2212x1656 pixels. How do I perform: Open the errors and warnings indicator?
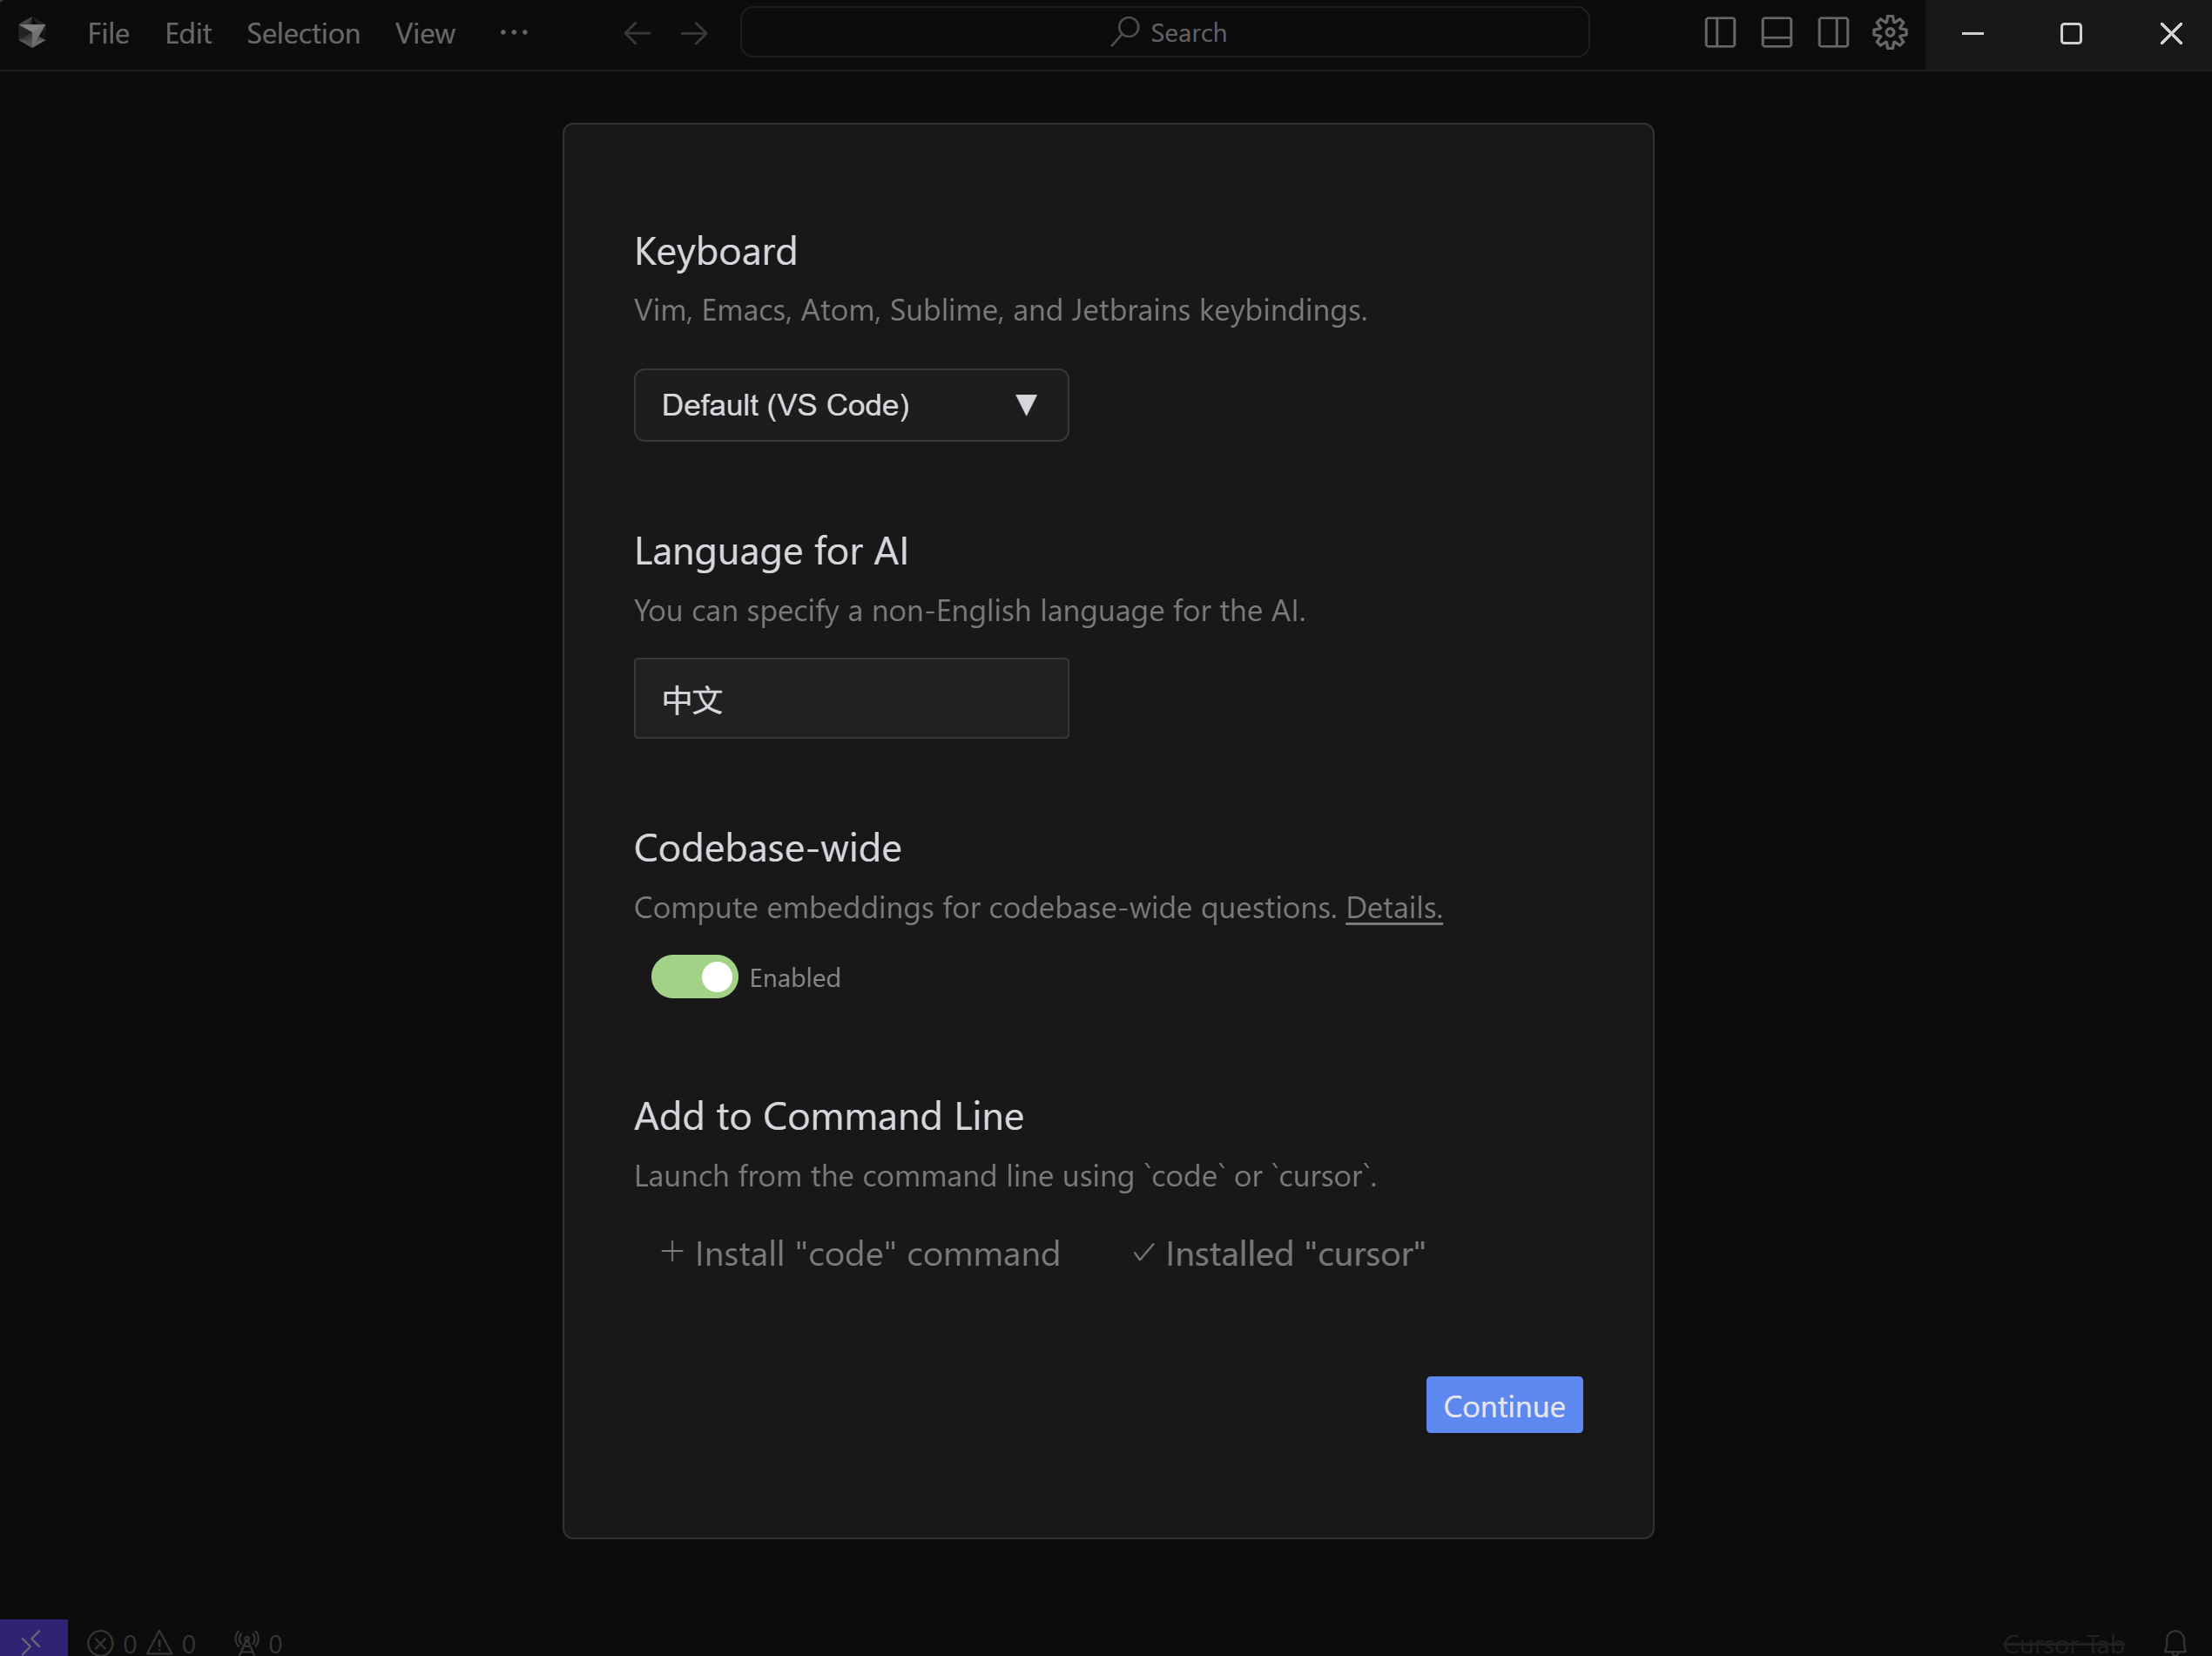click(x=141, y=1643)
